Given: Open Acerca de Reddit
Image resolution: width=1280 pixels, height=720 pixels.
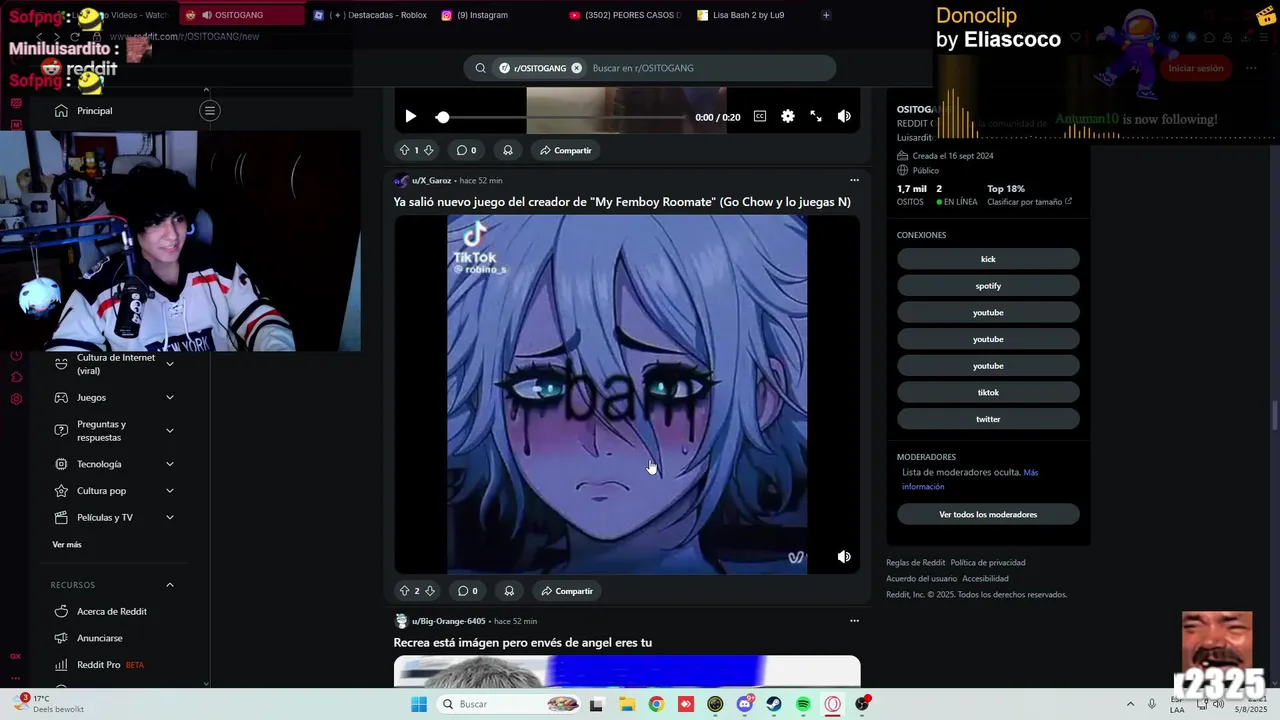Looking at the screenshot, I should [112, 611].
